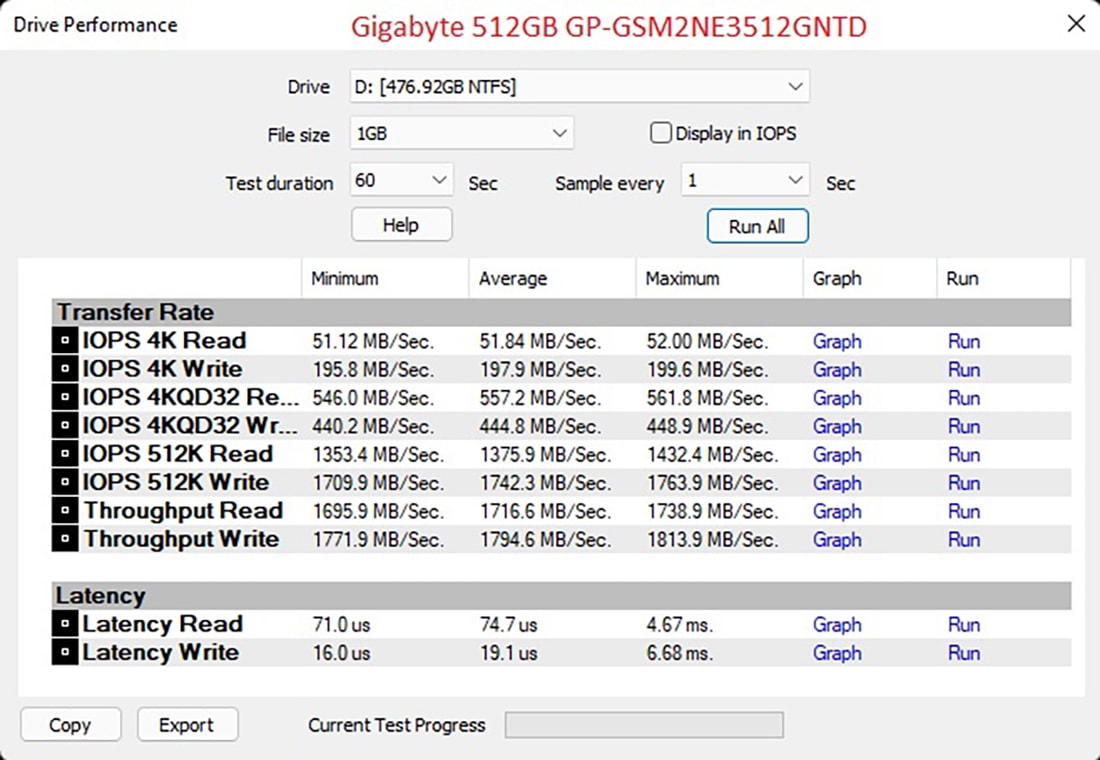Click the icon beside Throughput Read
Image resolution: width=1100 pixels, height=760 pixels.
coord(65,511)
